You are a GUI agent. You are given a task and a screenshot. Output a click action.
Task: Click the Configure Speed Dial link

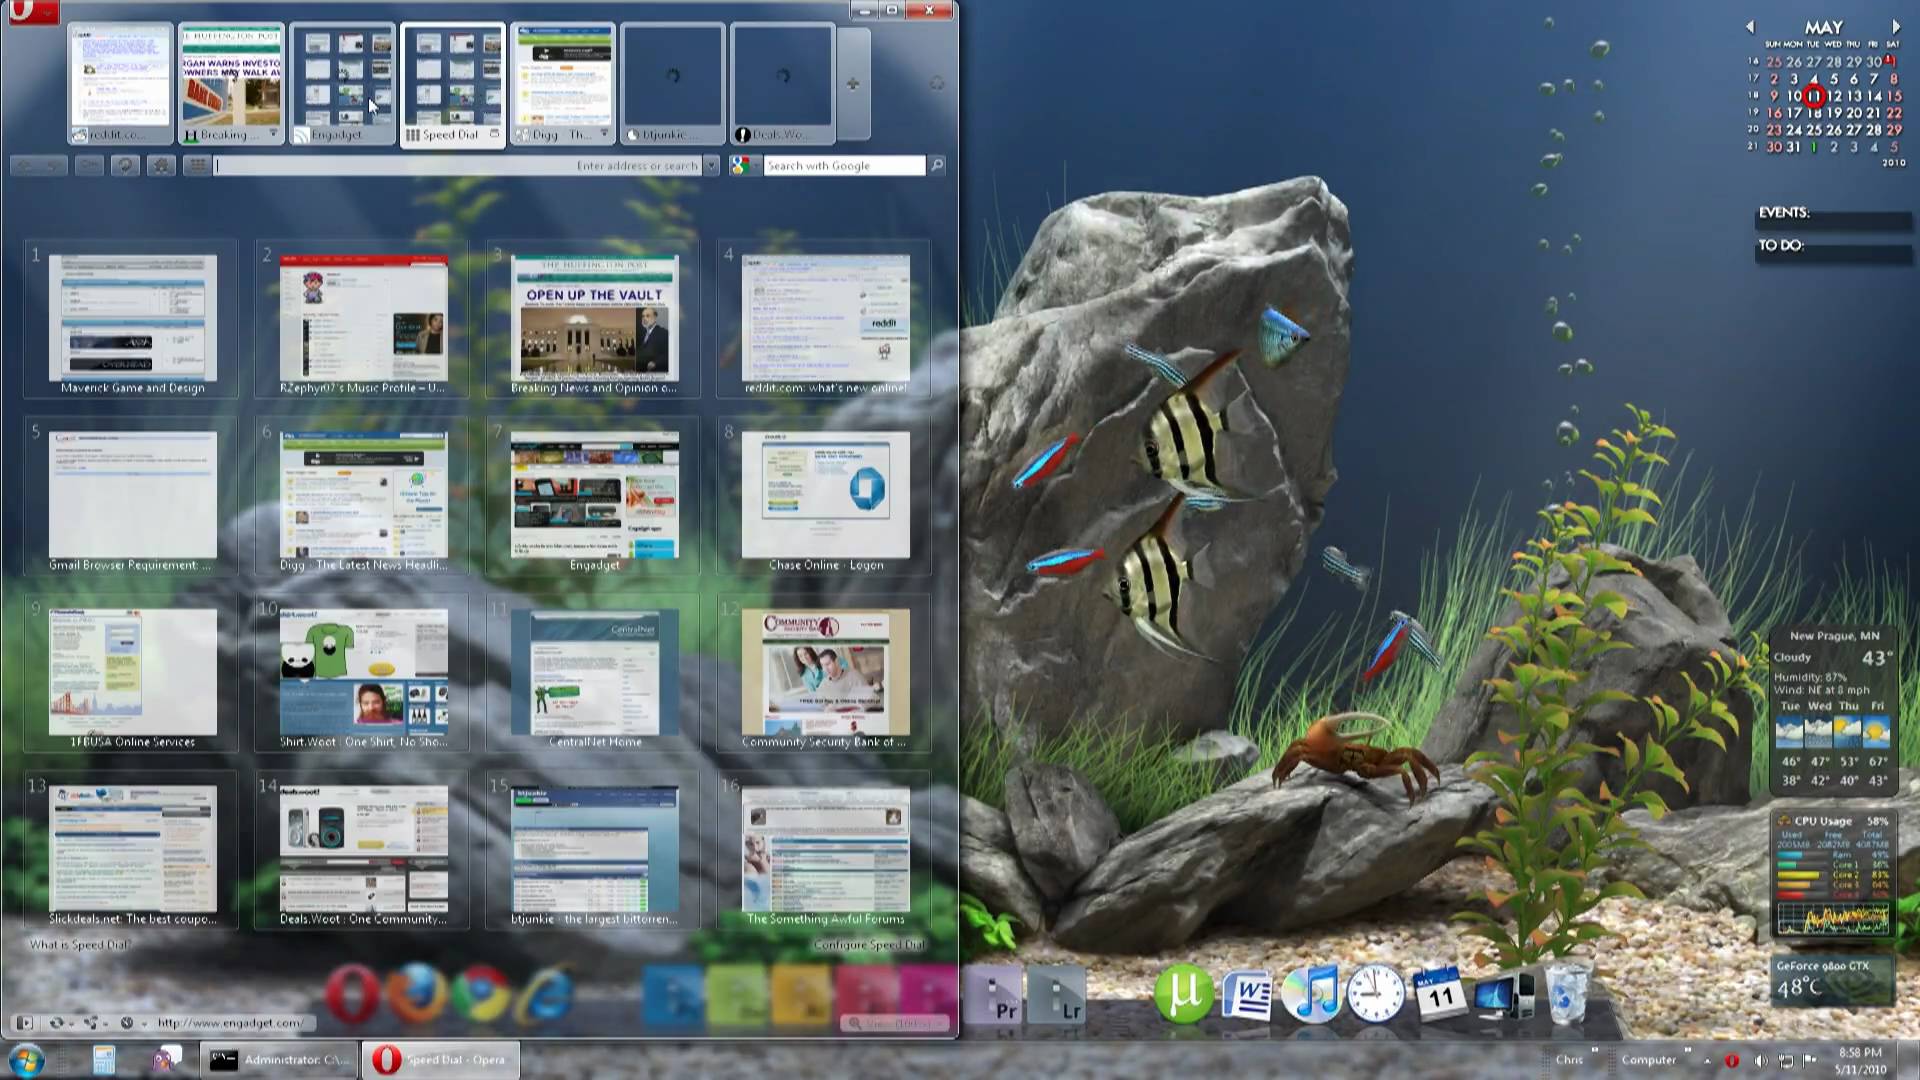click(x=867, y=944)
